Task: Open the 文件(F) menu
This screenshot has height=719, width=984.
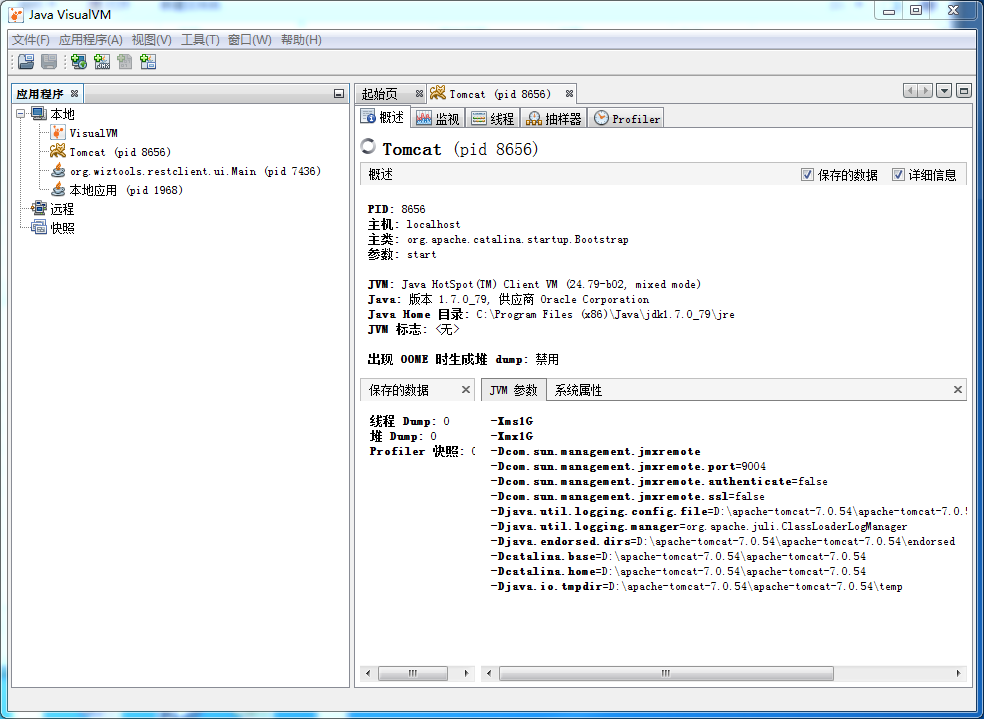Action: [30, 40]
